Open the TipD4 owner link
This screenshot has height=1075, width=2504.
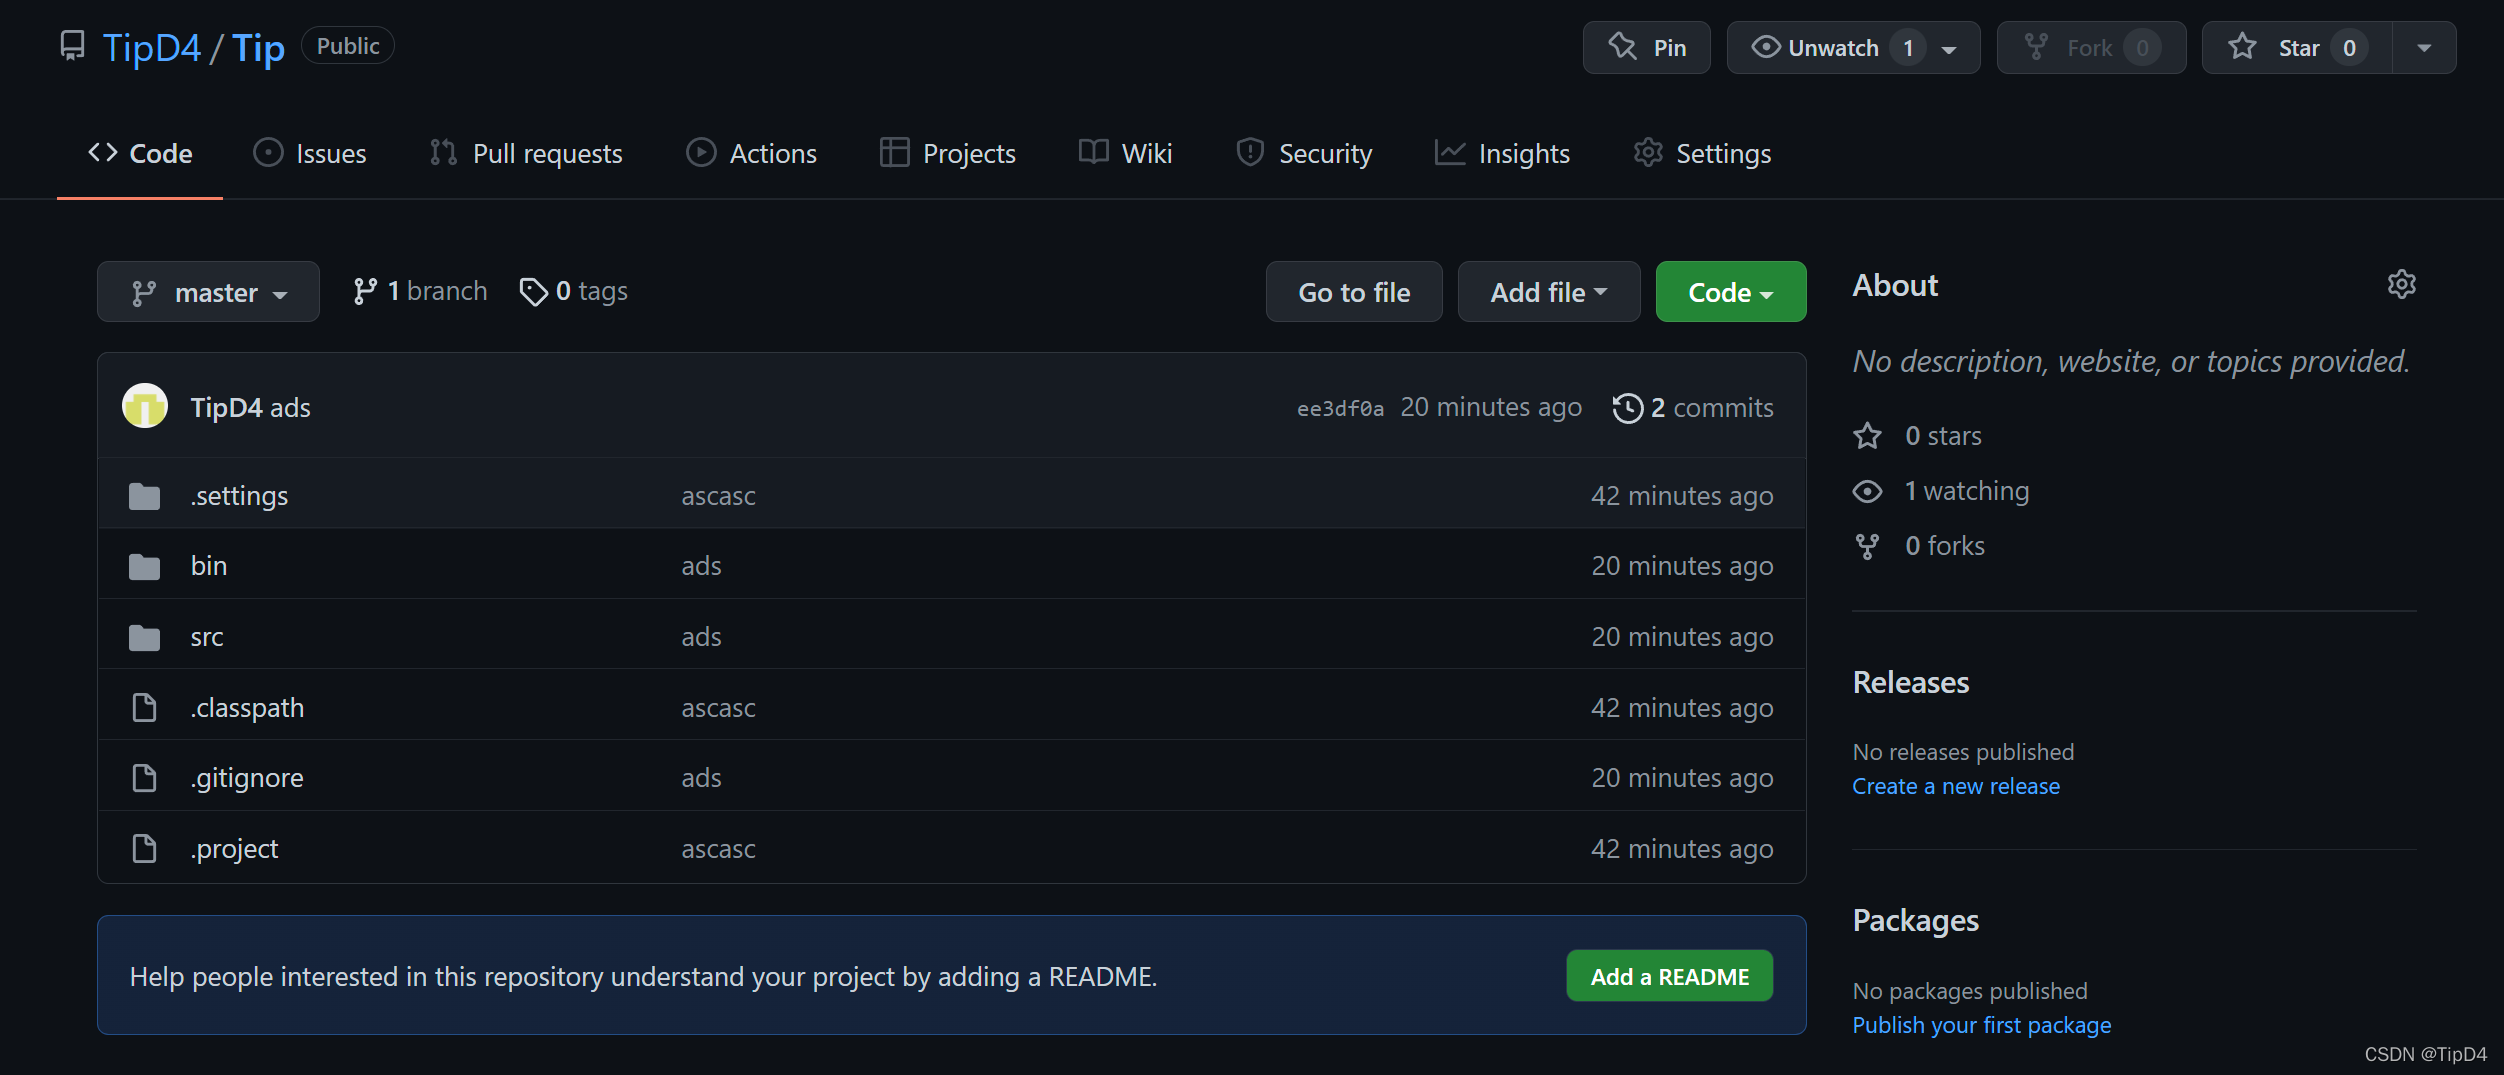(152, 47)
